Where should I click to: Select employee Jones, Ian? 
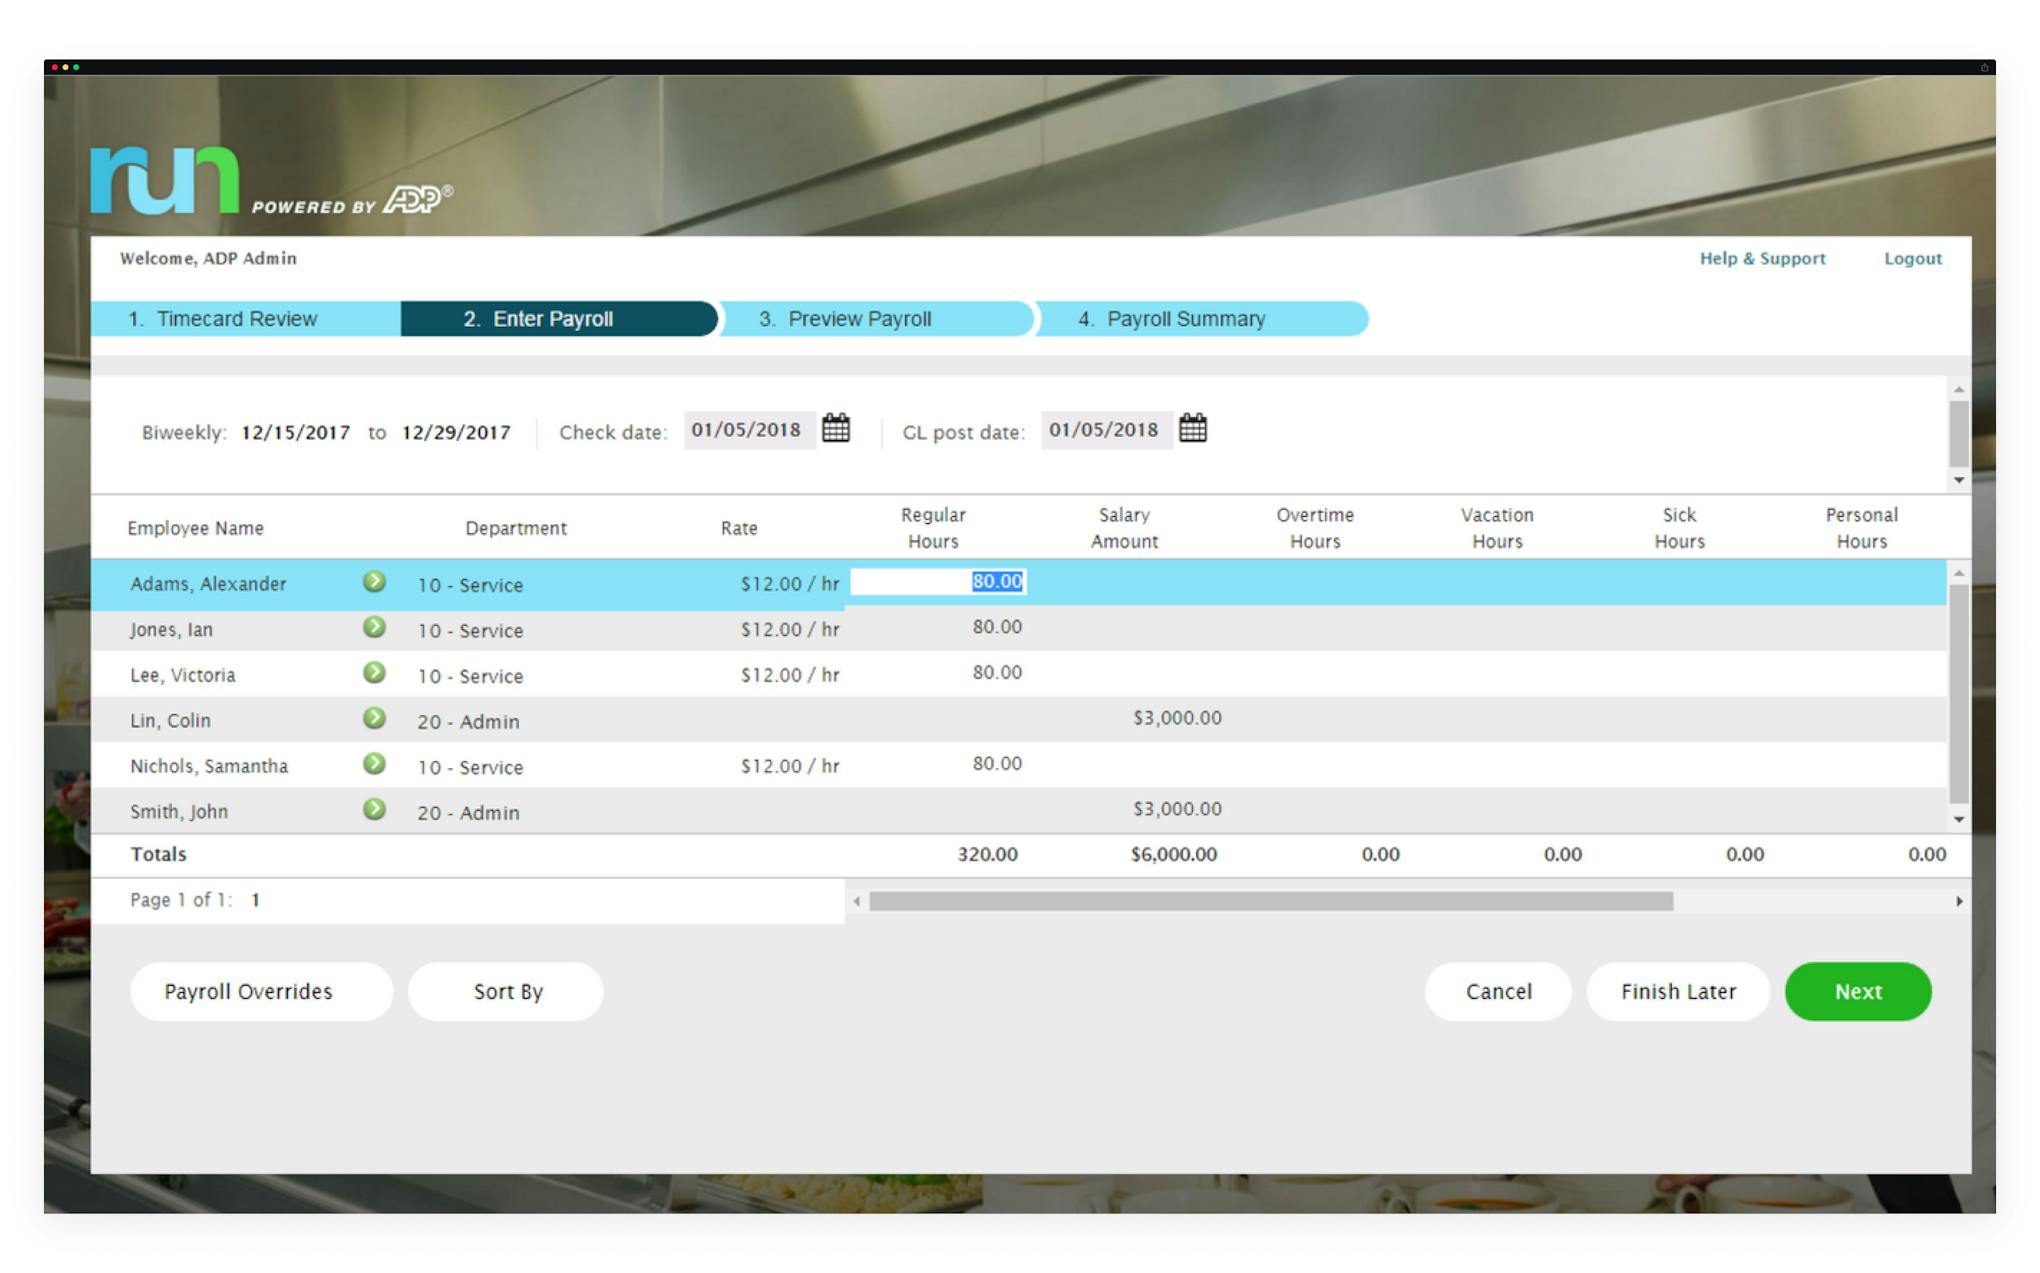point(171,630)
